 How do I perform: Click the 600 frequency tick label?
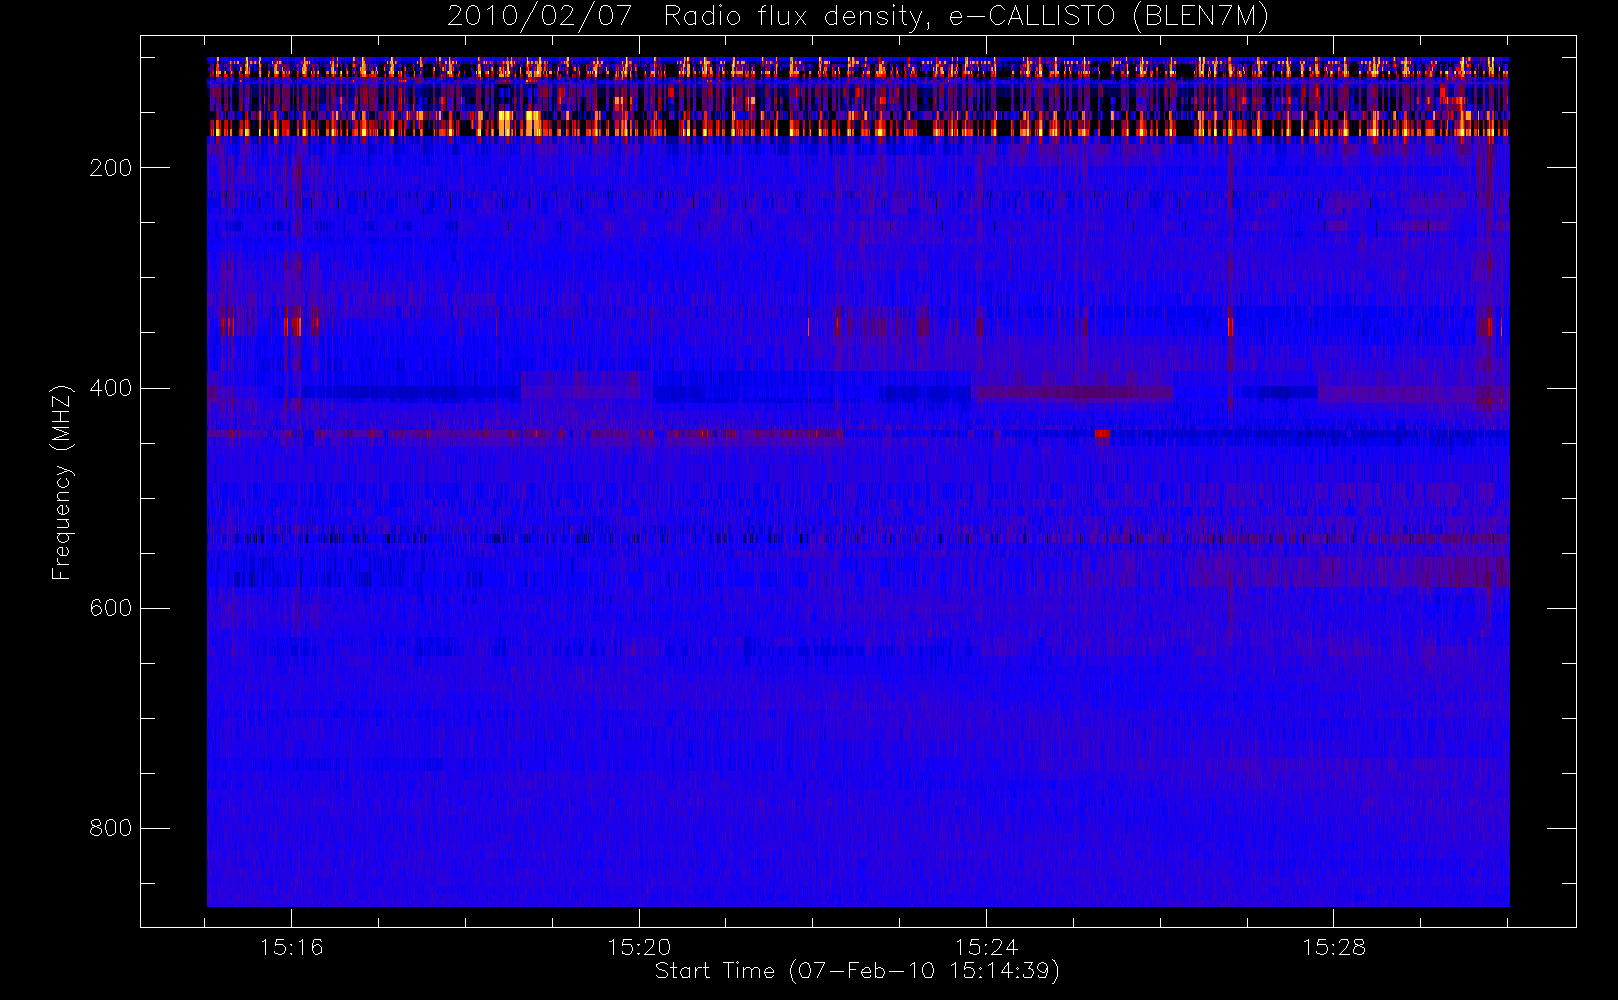110,608
